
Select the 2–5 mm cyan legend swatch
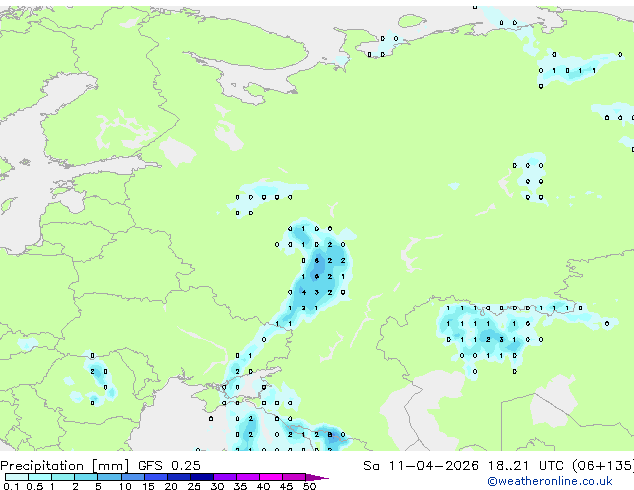(86, 477)
